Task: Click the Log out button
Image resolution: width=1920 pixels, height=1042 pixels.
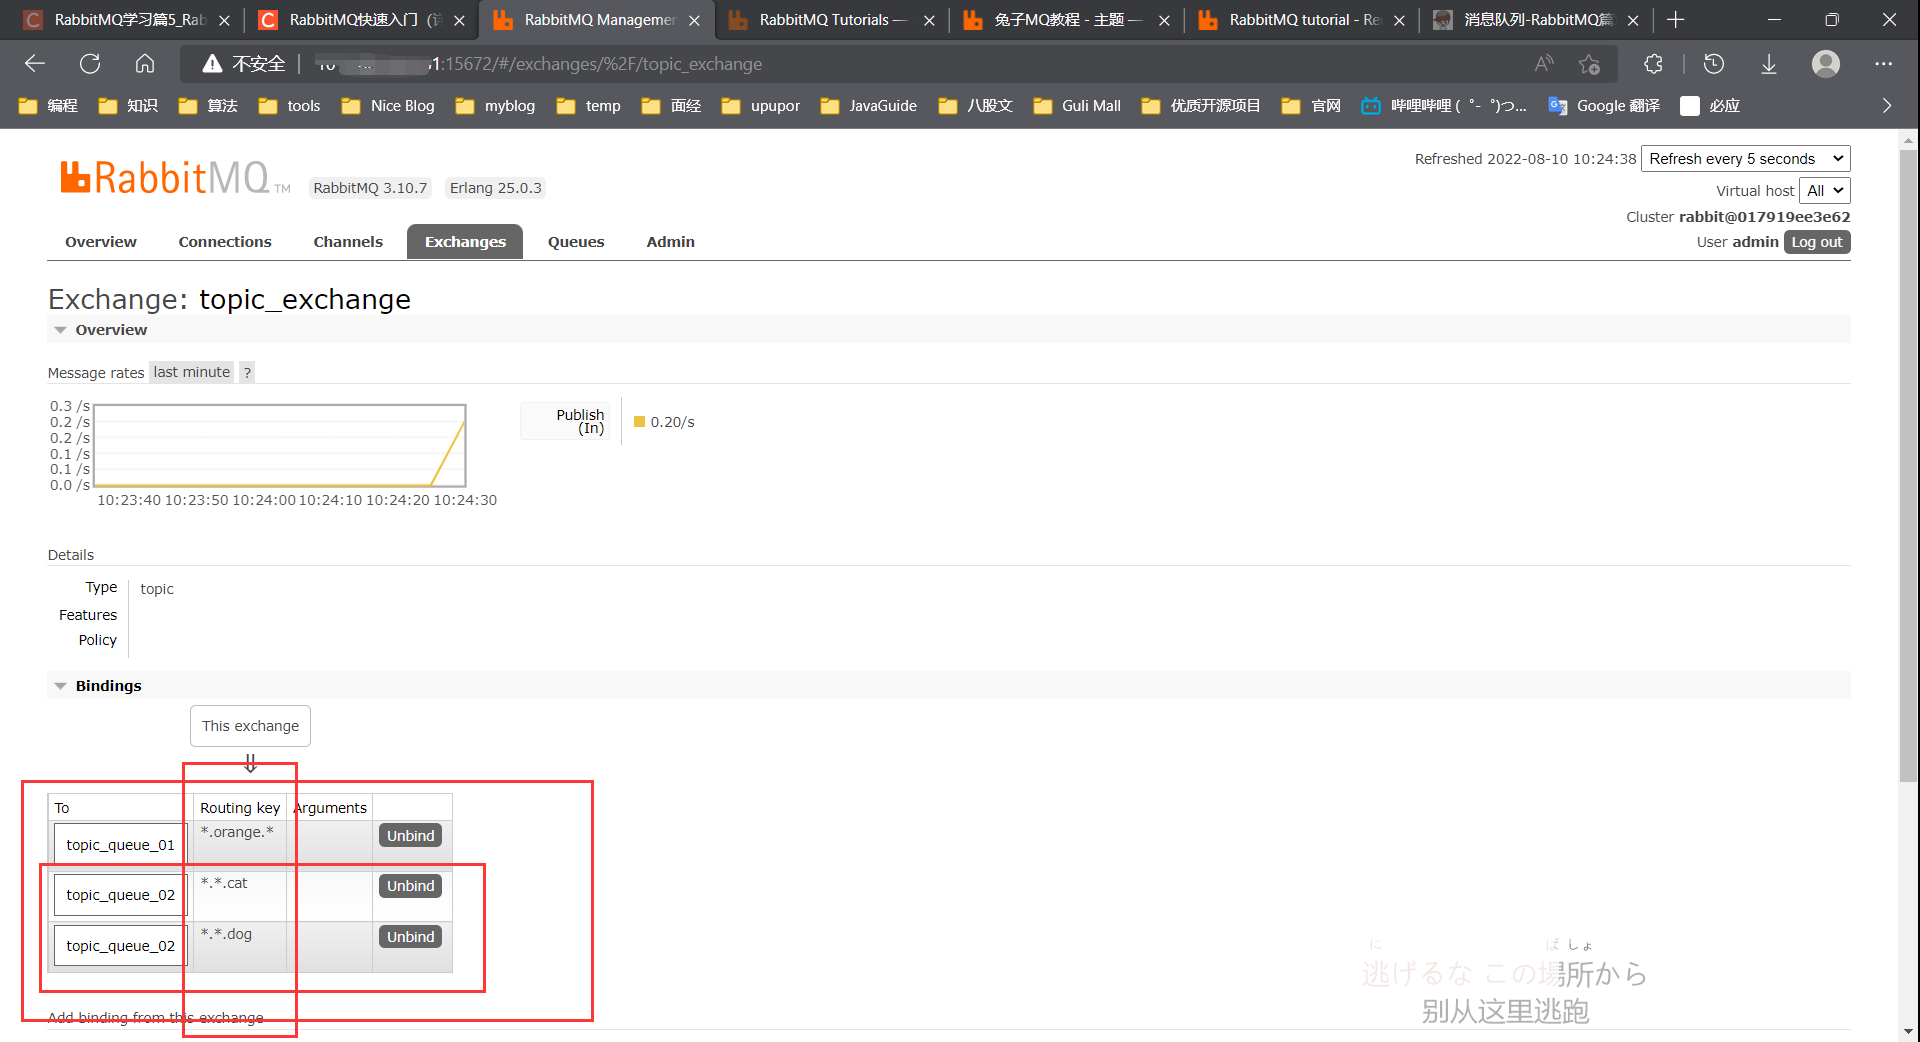Action: [1816, 242]
